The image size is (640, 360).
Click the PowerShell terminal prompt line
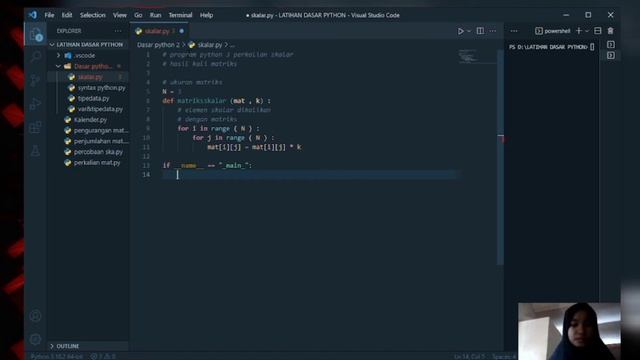(x=551, y=47)
